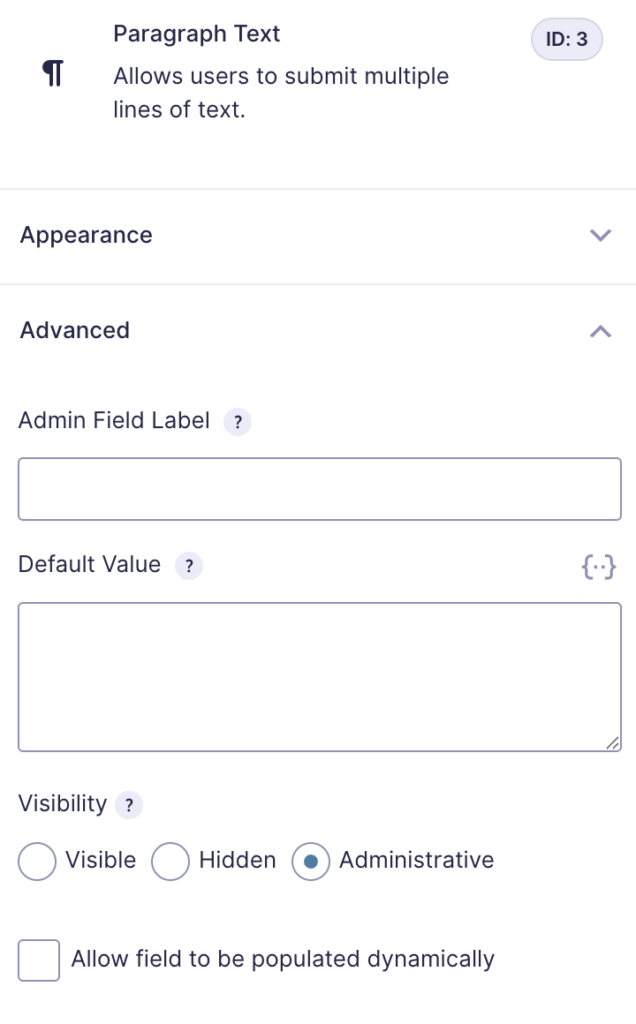Click the Paragraph Text pilcrow icon
The image size is (636, 1024).
pyautogui.click(x=53, y=73)
